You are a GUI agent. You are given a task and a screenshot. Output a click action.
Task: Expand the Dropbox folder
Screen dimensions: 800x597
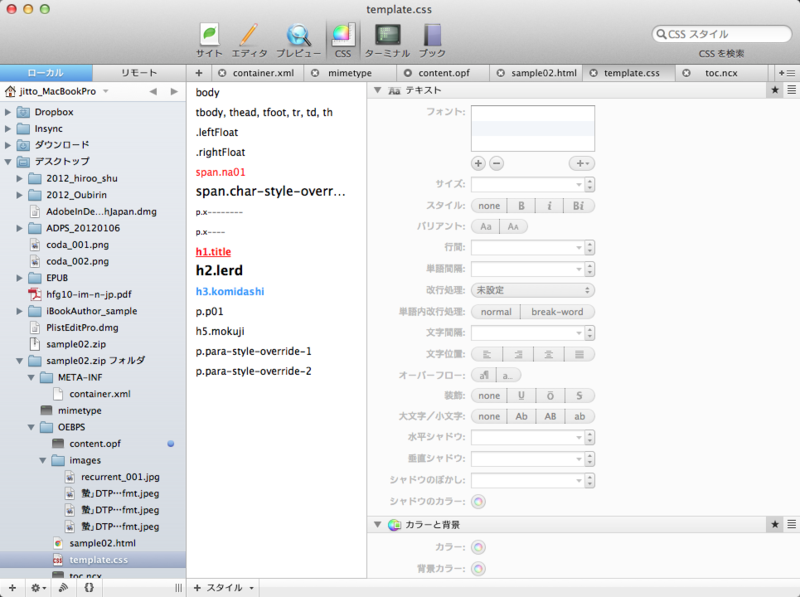click(x=8, y=112)
